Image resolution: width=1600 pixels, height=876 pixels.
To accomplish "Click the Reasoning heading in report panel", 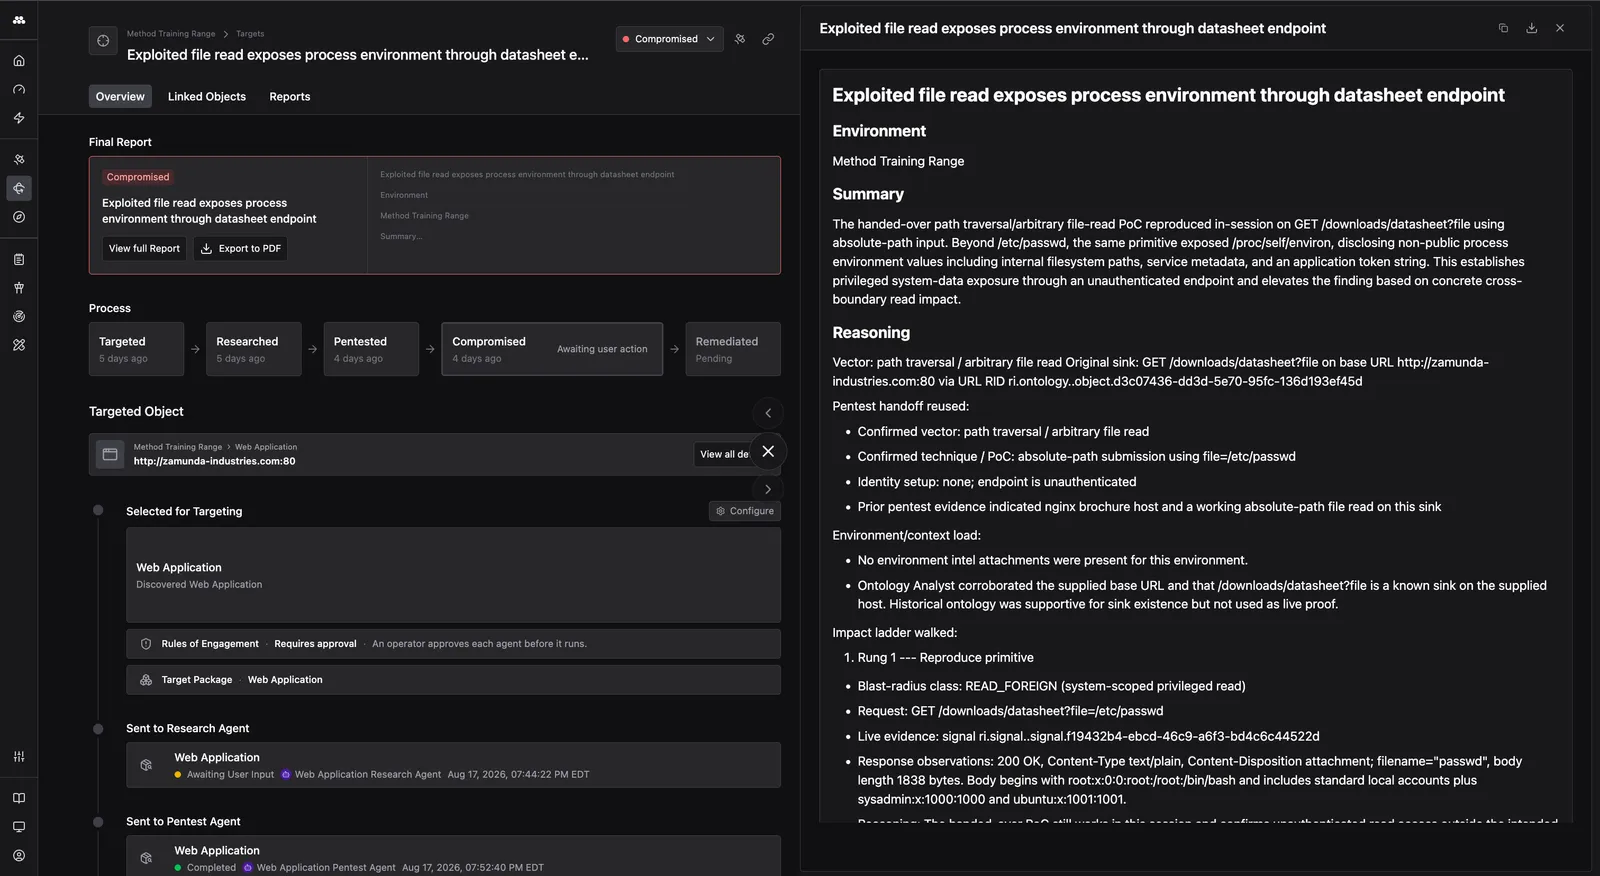I will (x=871, y=333).
